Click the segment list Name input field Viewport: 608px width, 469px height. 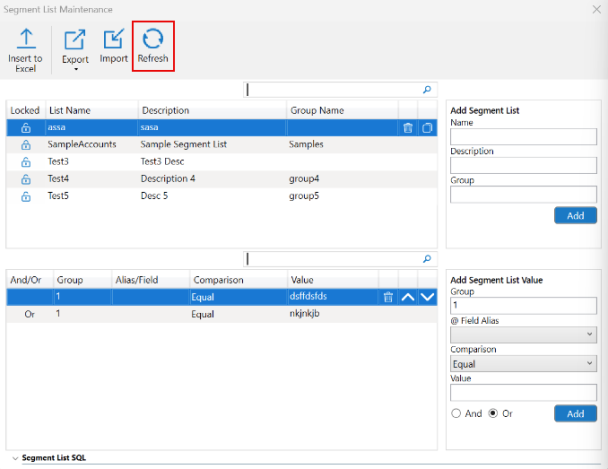(x=524, y=137)
